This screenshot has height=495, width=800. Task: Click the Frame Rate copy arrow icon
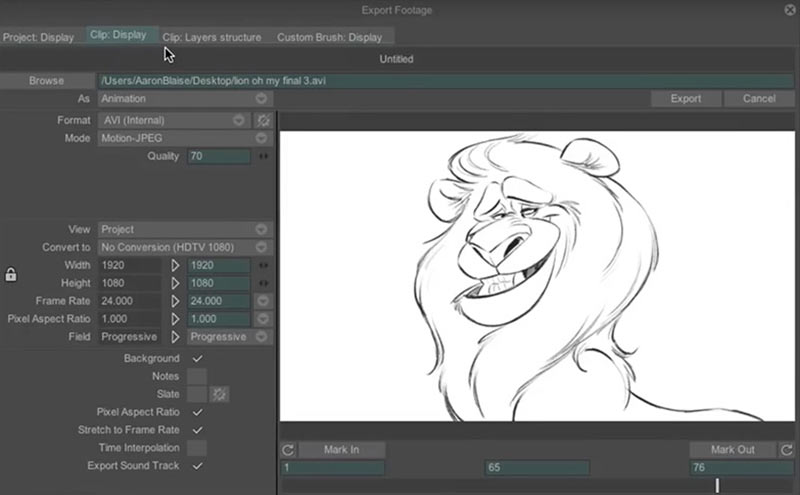pyautogui.click(x=175, y=301)
